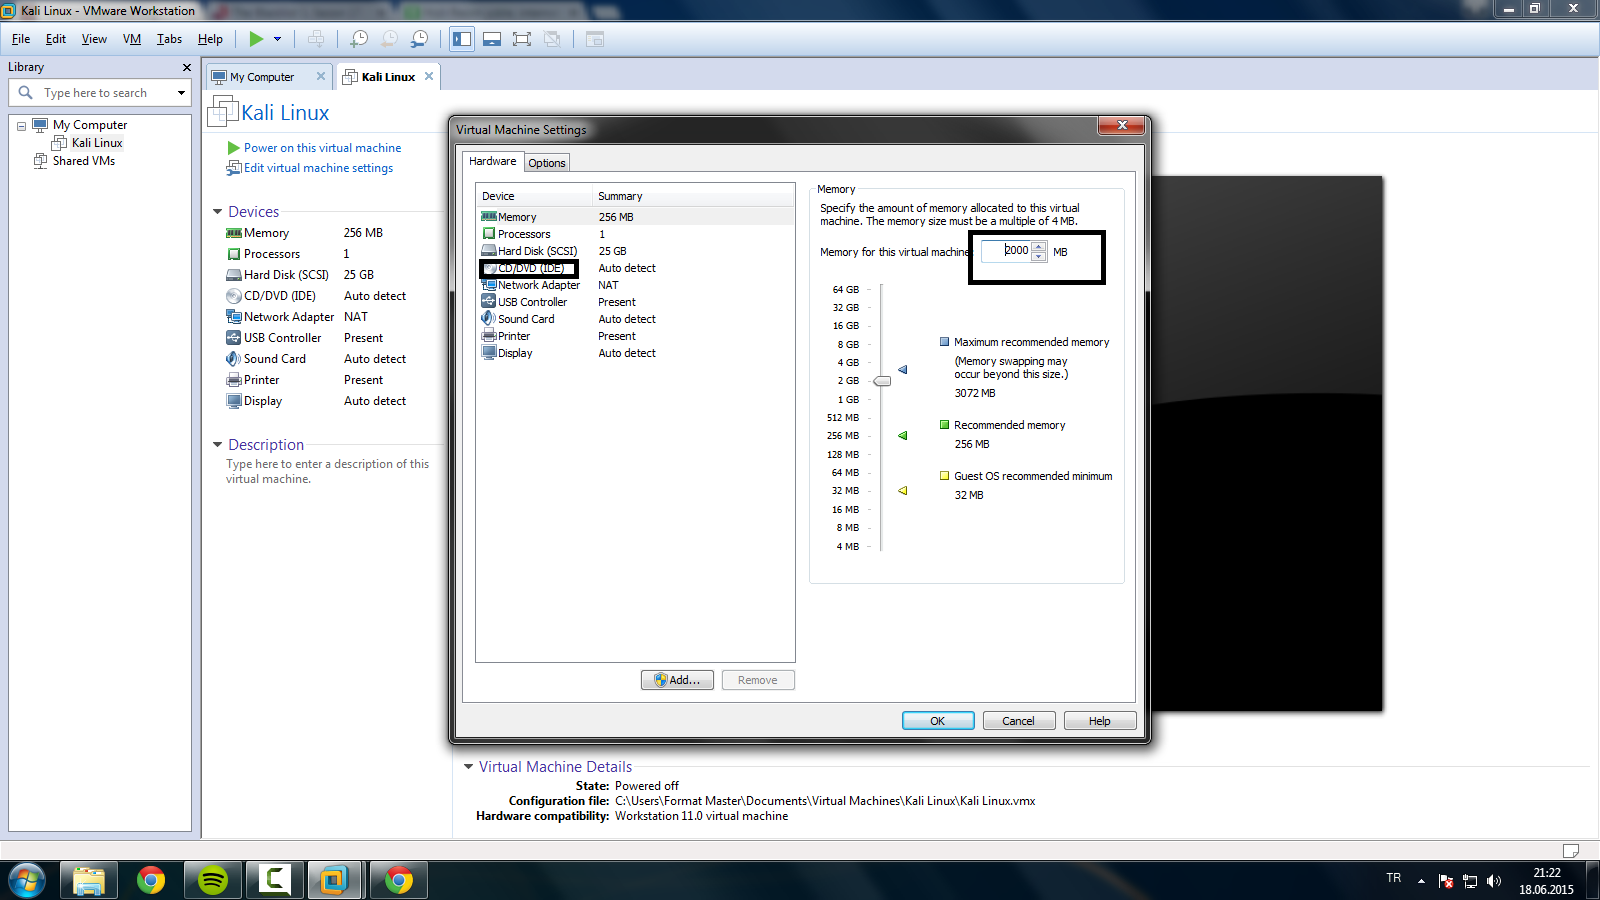The height and width of the screenshot is (900, 1600).
Task: Select Printer icon in settings list
Action: (x=489, y=336)
